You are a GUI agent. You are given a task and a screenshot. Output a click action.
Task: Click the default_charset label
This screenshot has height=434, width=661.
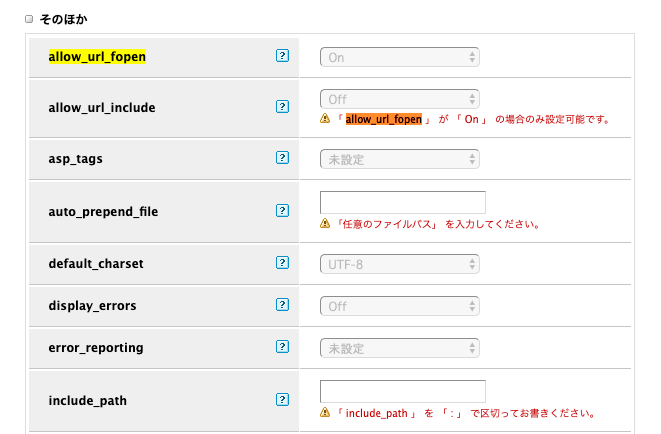tap(96, 264)
